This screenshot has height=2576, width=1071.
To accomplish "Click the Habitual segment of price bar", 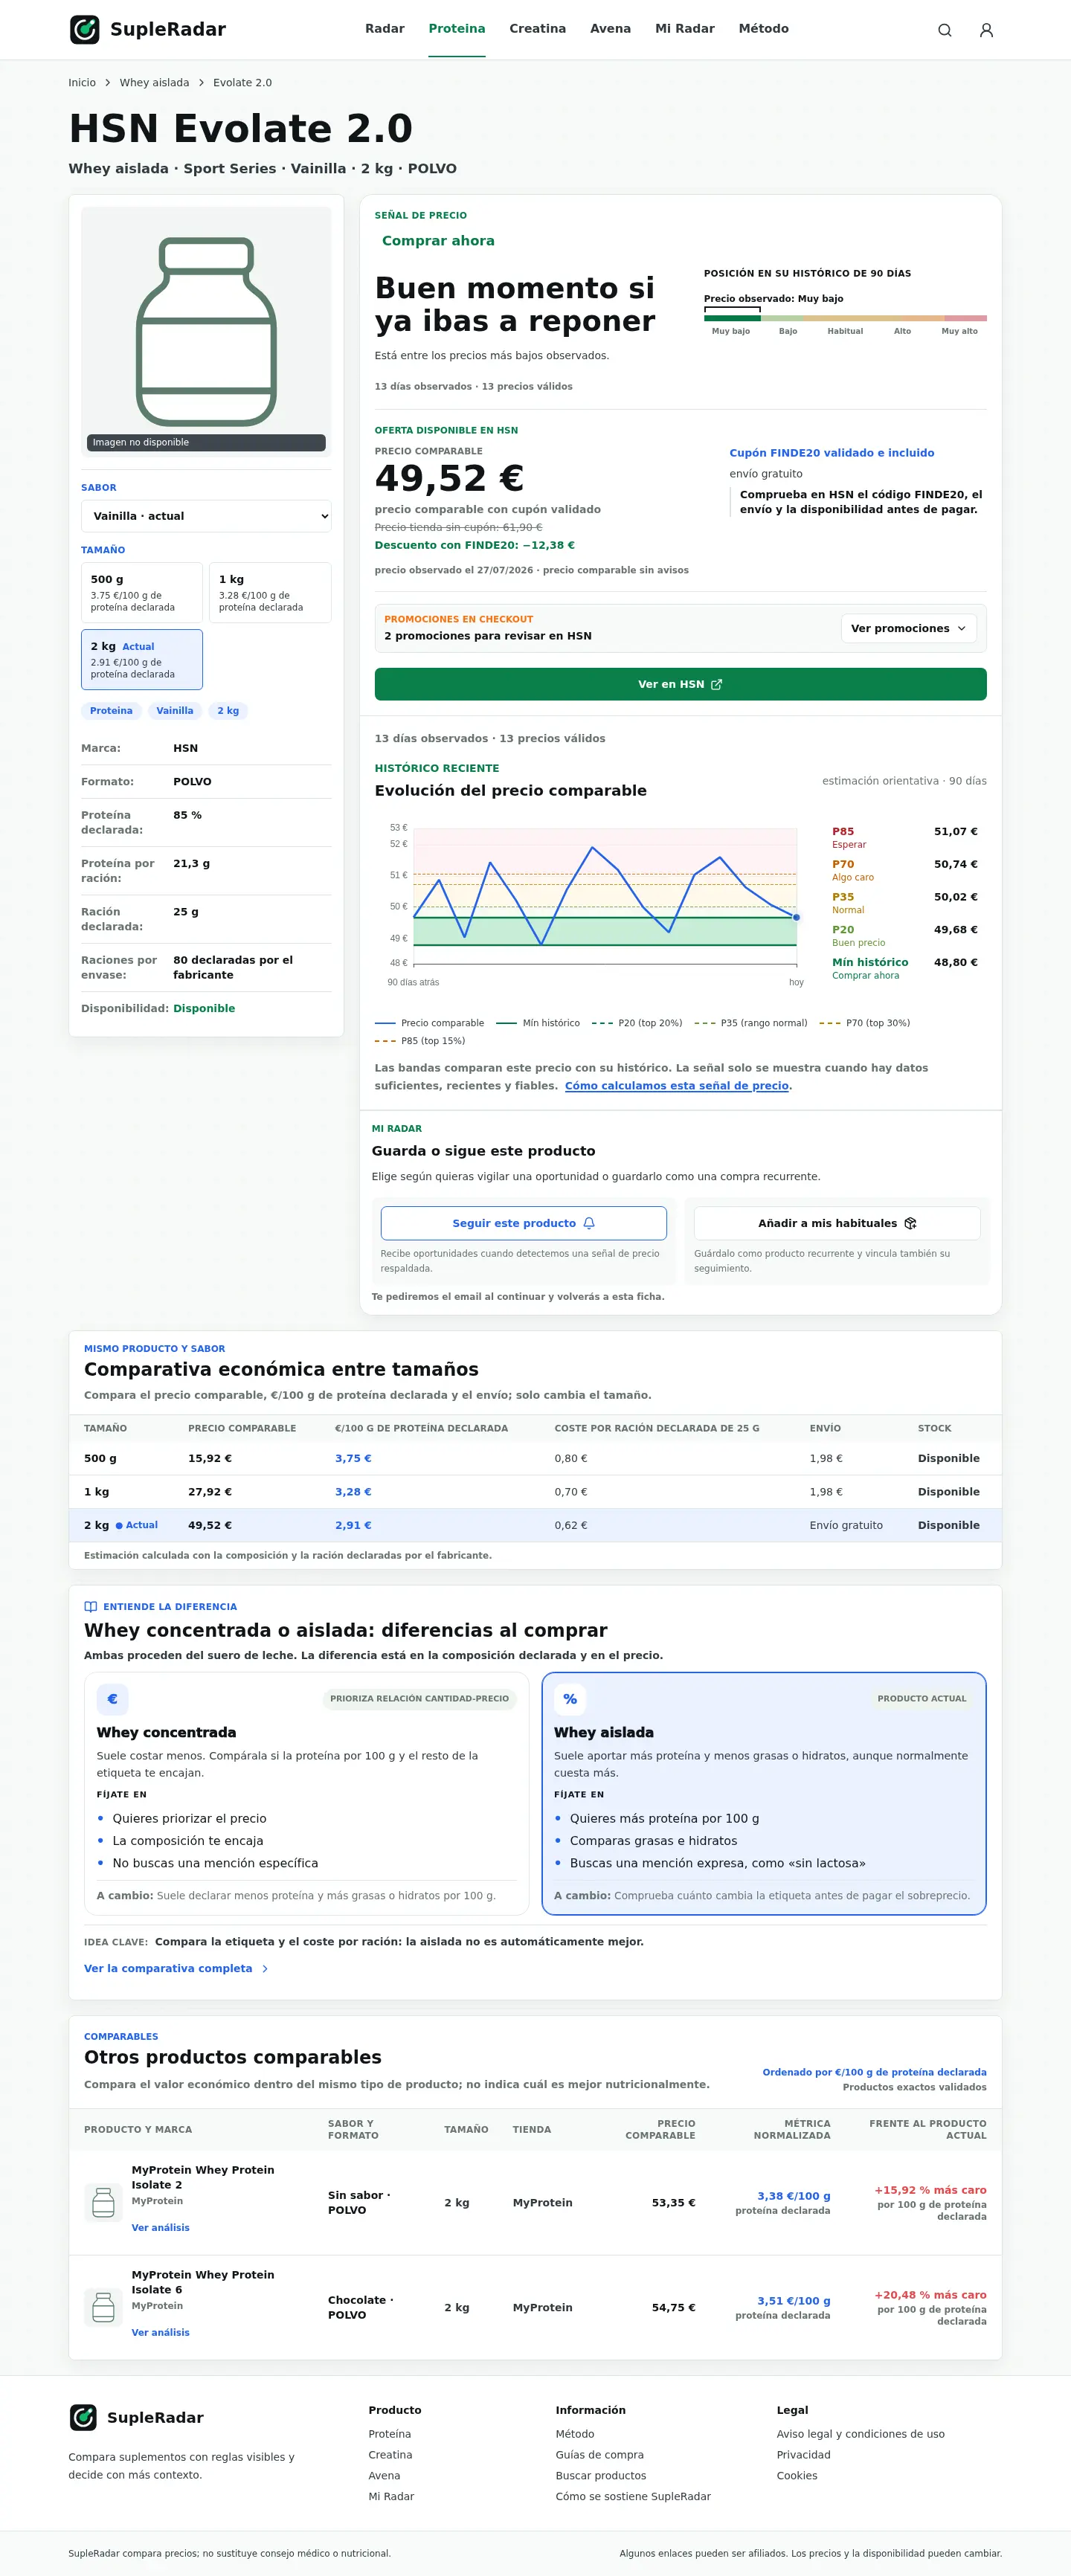I will click(x=845, y=318).
